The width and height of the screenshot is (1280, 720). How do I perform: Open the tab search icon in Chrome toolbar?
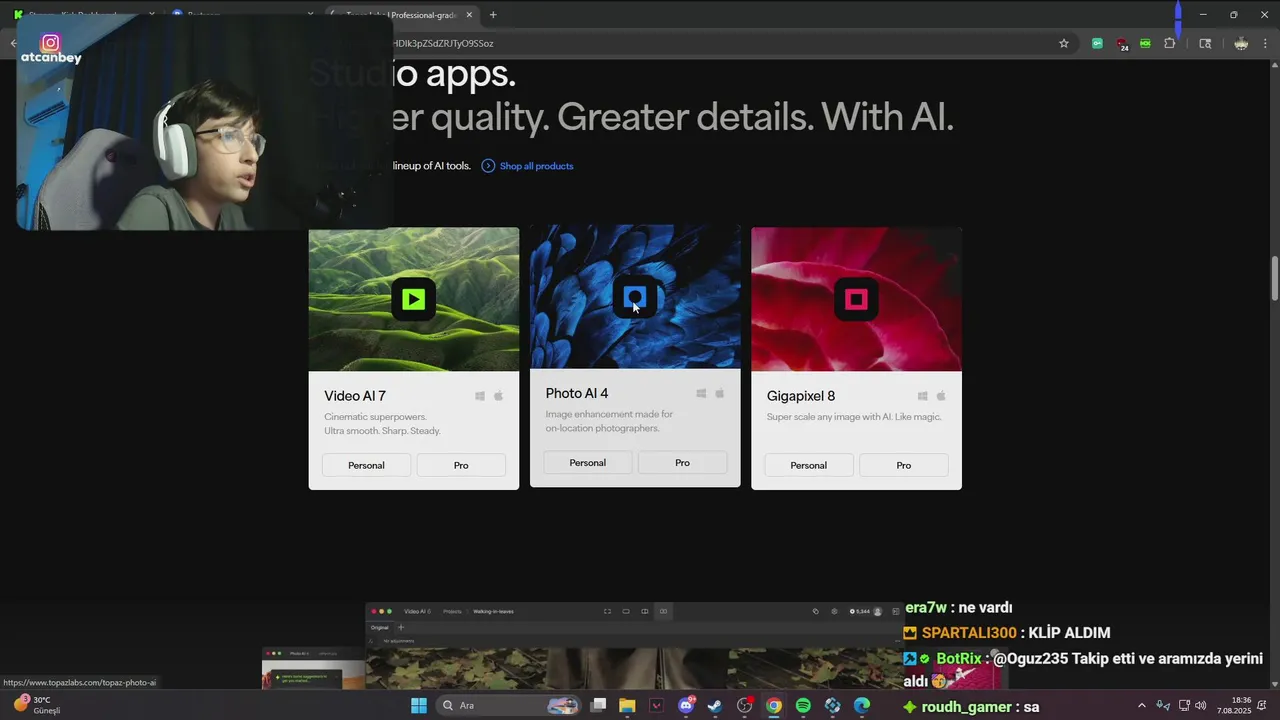tap(1205, 43)
